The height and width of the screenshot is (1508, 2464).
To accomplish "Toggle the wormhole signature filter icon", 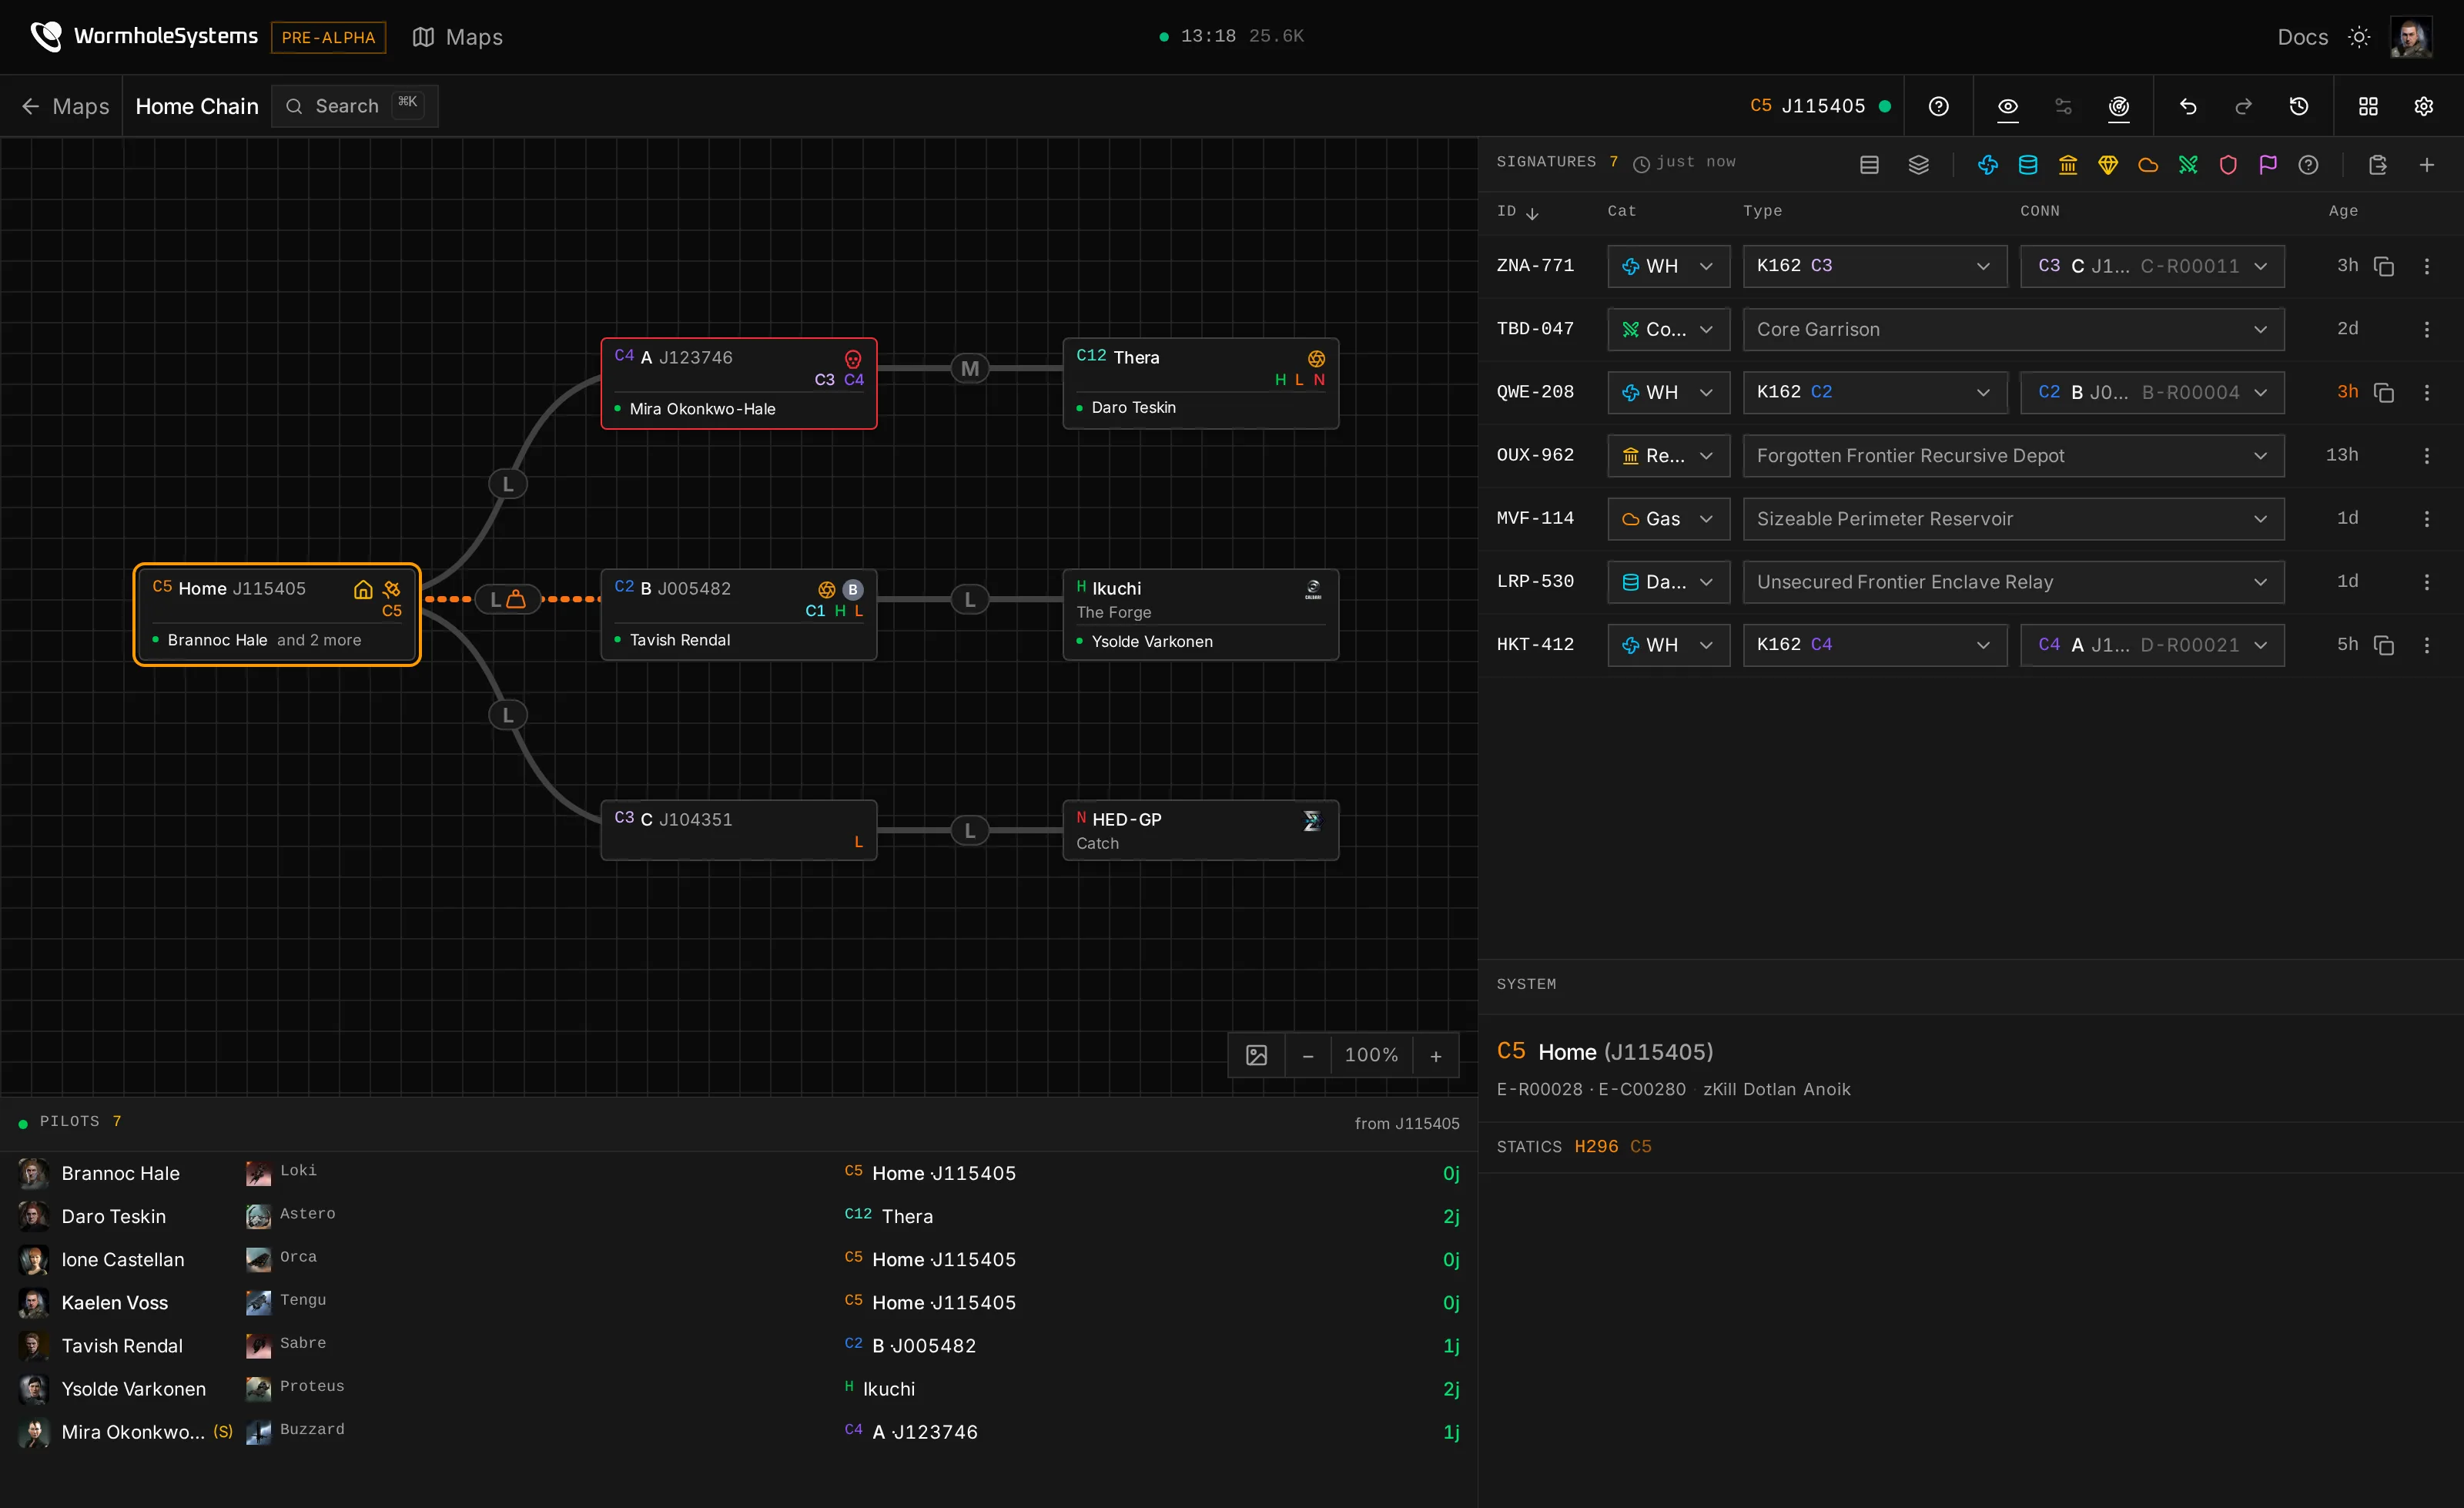I will tap(1988, 165).
